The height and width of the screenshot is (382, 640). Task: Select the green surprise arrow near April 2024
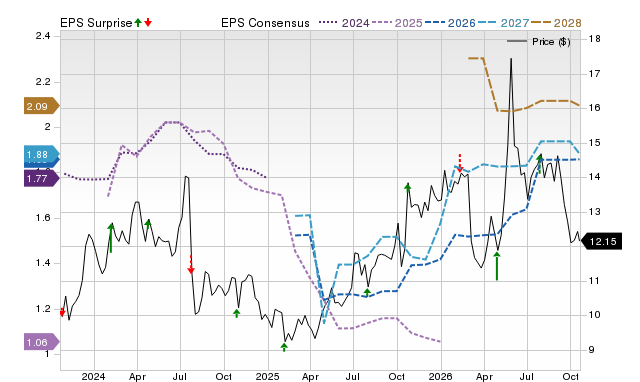(148, 225)
